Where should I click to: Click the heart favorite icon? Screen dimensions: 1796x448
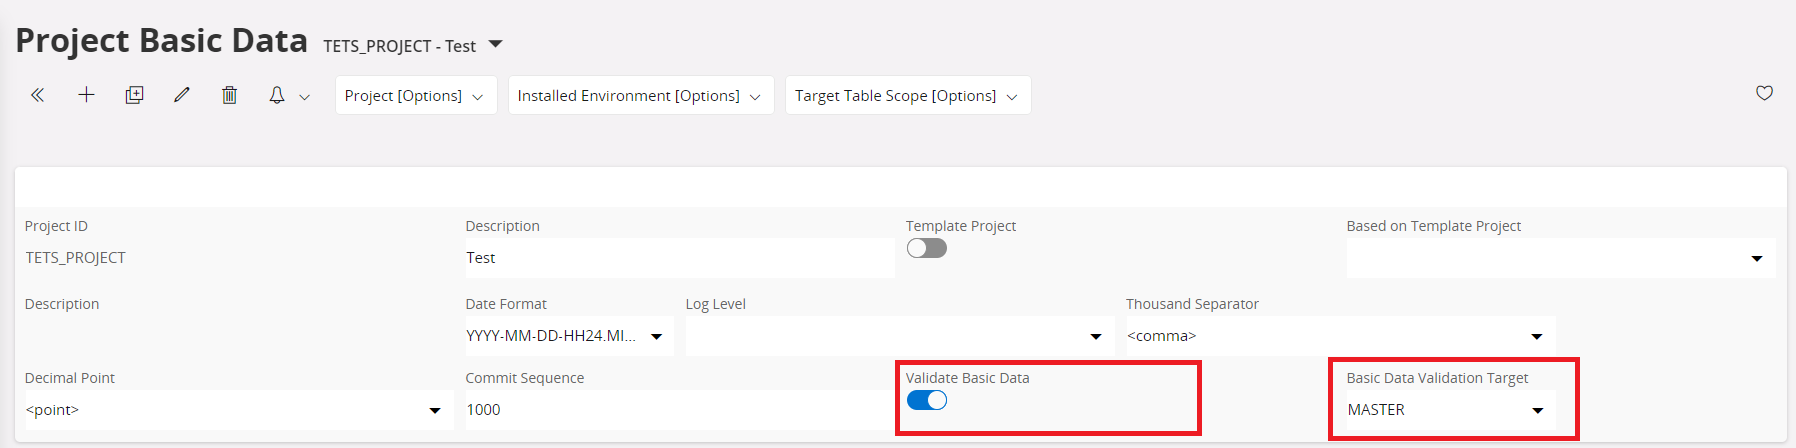[1764, 93]
